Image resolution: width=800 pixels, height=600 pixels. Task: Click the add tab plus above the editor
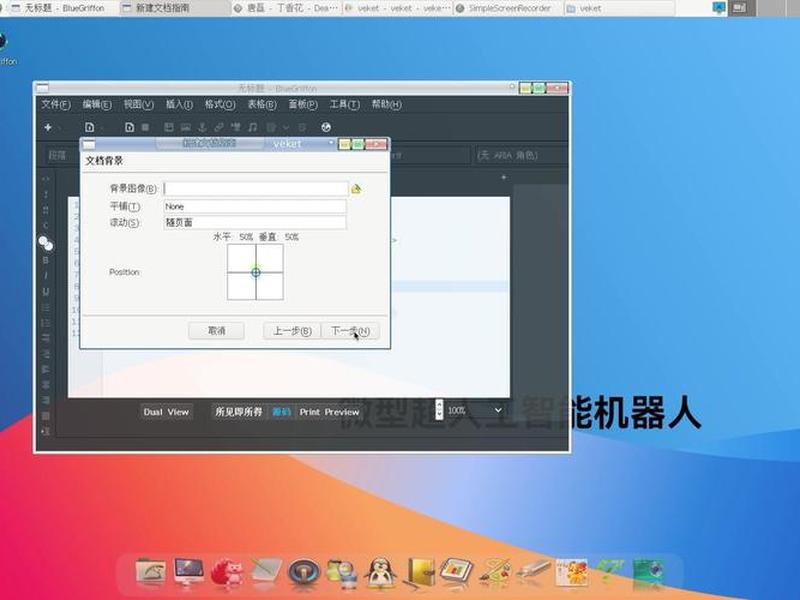click(x=504, y=178)
